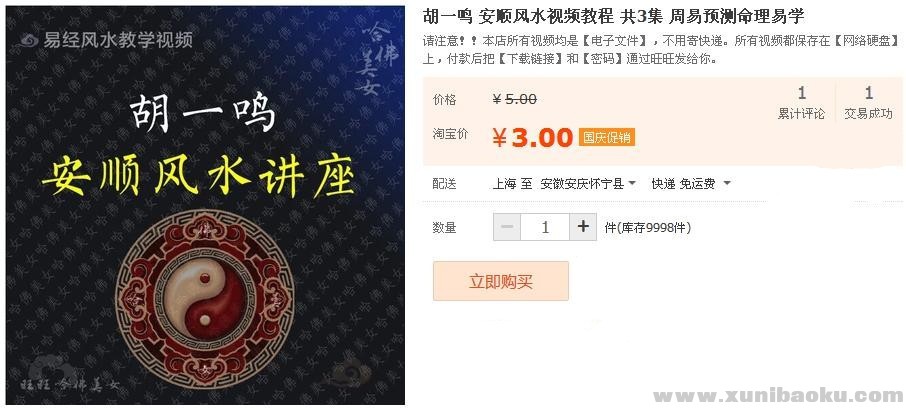Image resolution: width=906 pixels, height=408 pixels.
Task: Click the 国庆促销 promotion tag
Action: coord(607,138)
